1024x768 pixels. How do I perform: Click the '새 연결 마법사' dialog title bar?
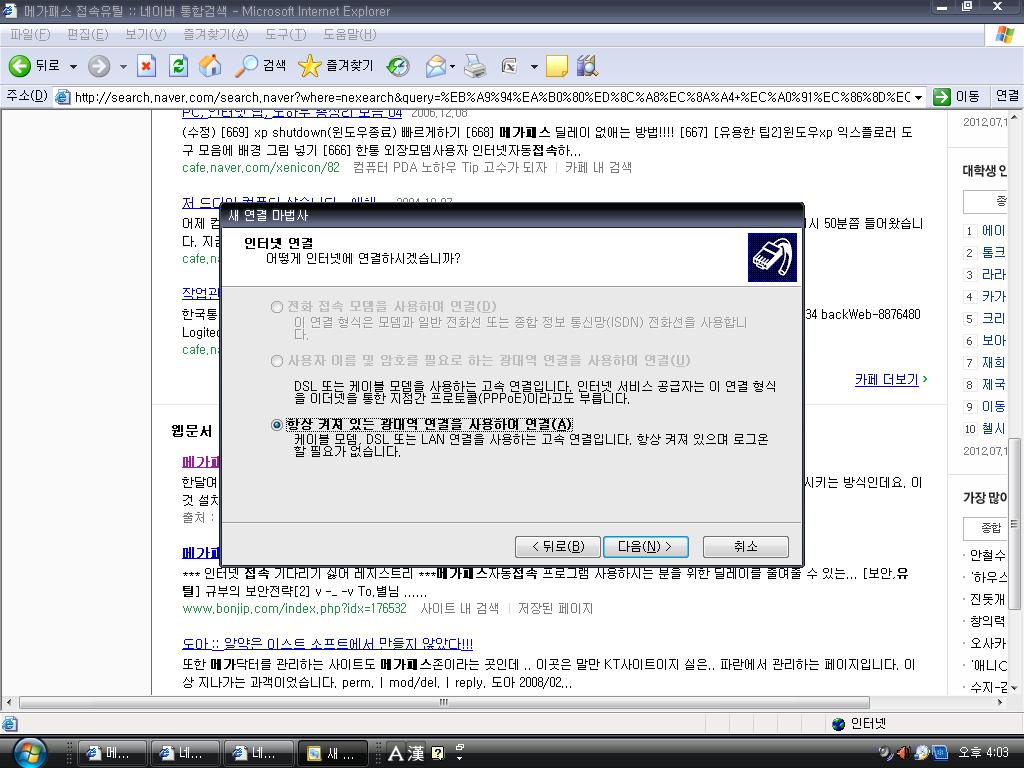coord(512,215)
